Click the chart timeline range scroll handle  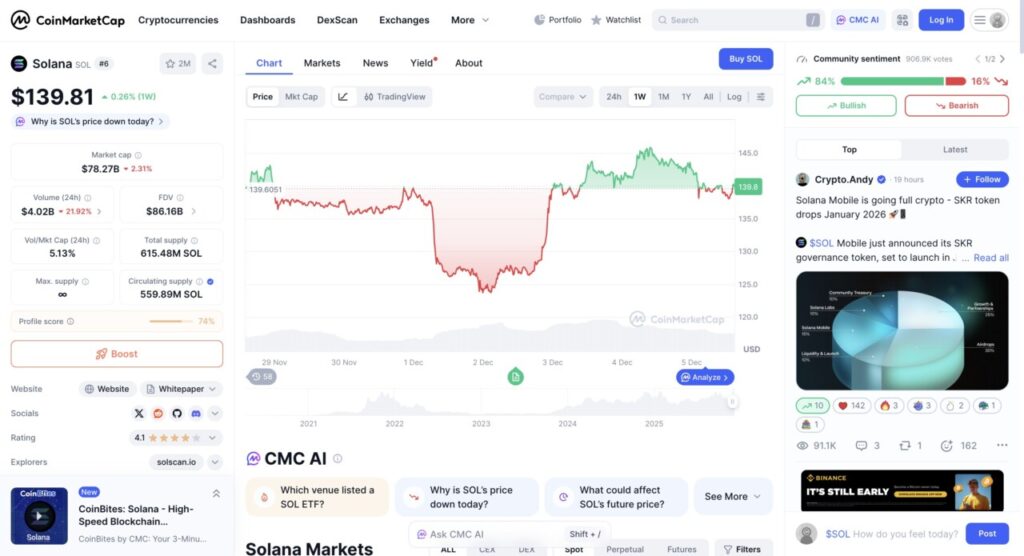tap(732, 401)
